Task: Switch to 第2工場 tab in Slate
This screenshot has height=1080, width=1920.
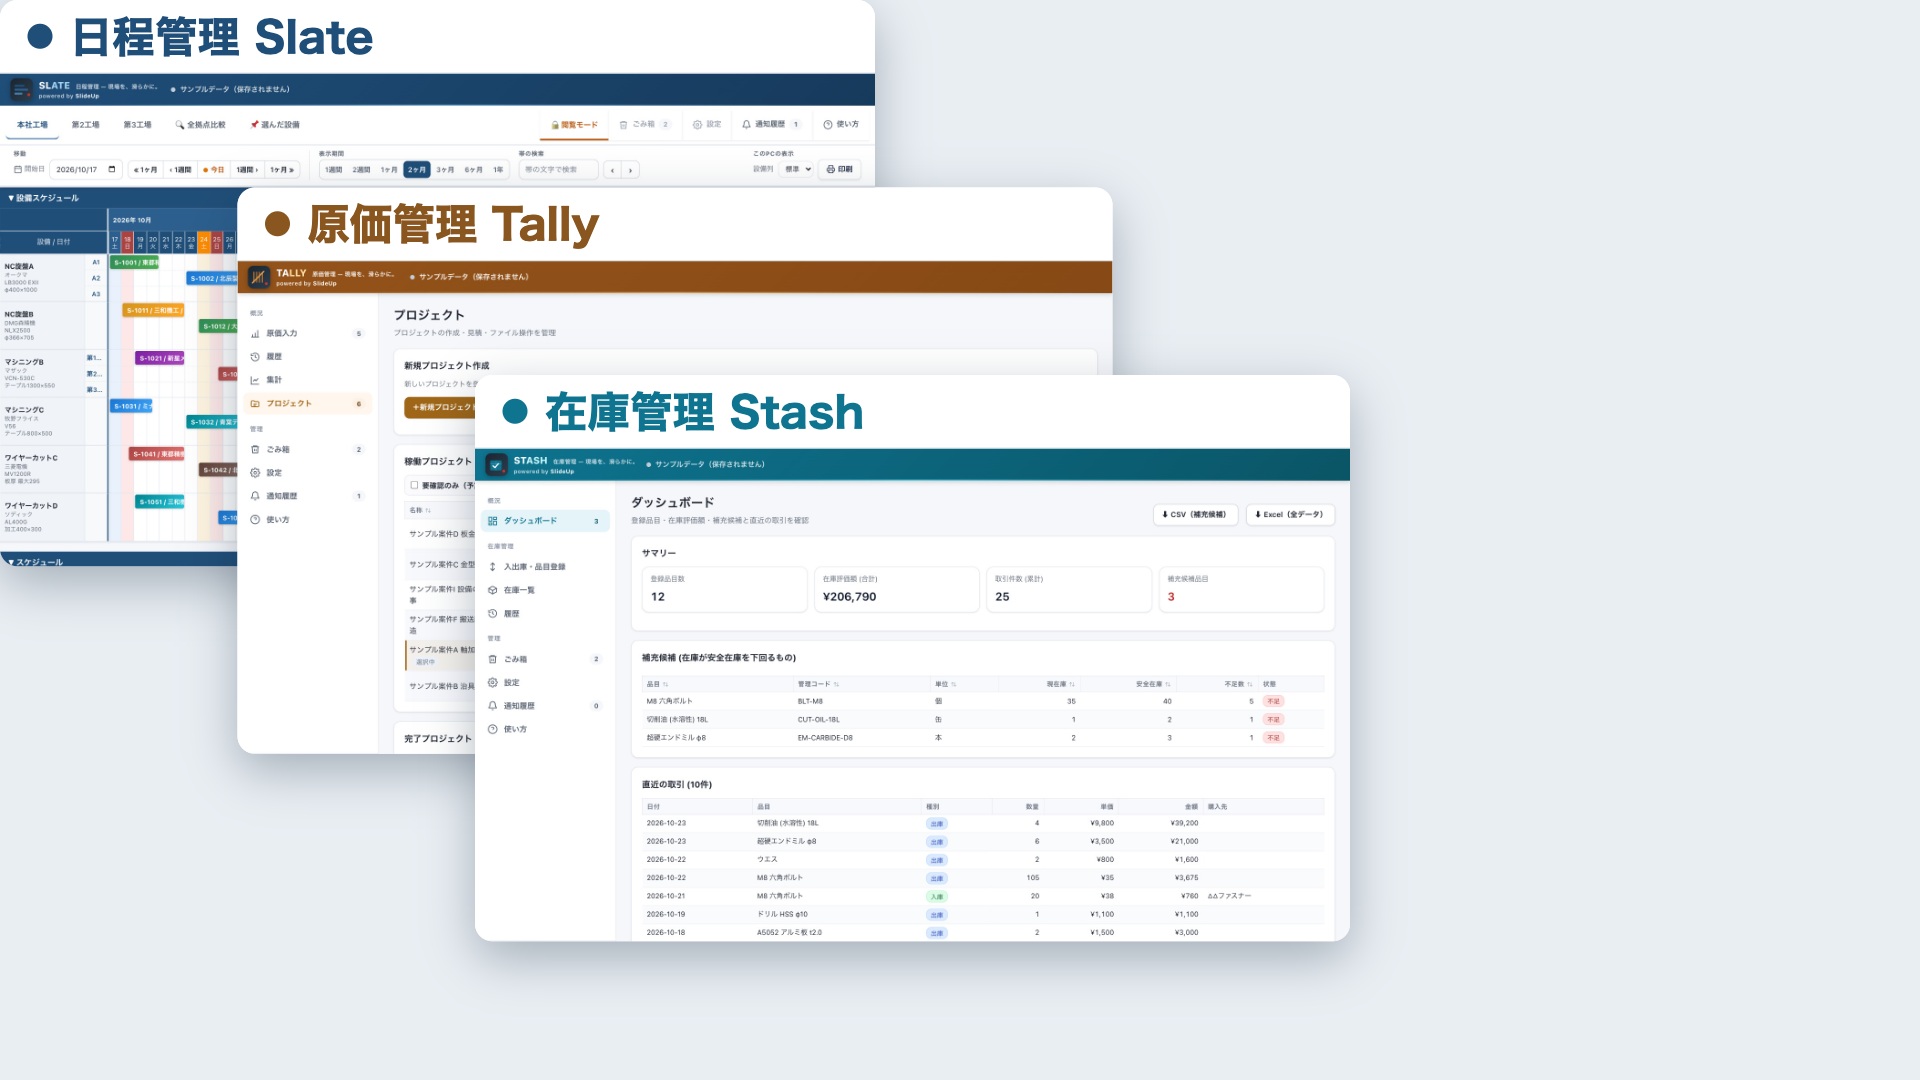Action: [85, 125]
